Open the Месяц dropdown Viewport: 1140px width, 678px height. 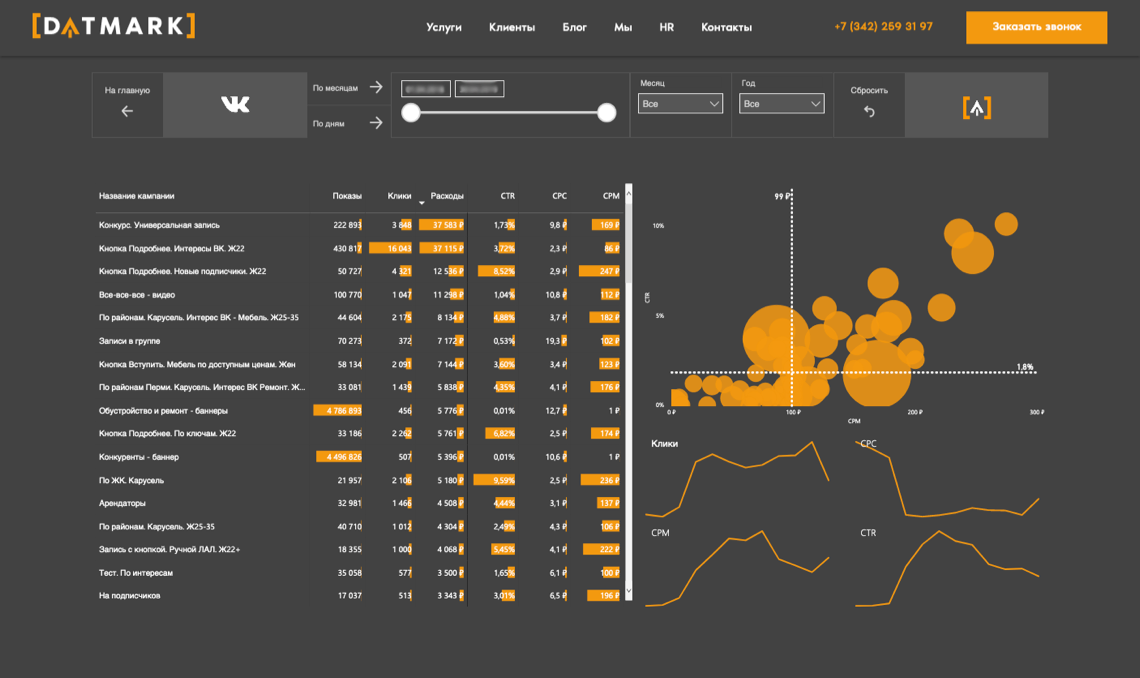tap(681, 104)
